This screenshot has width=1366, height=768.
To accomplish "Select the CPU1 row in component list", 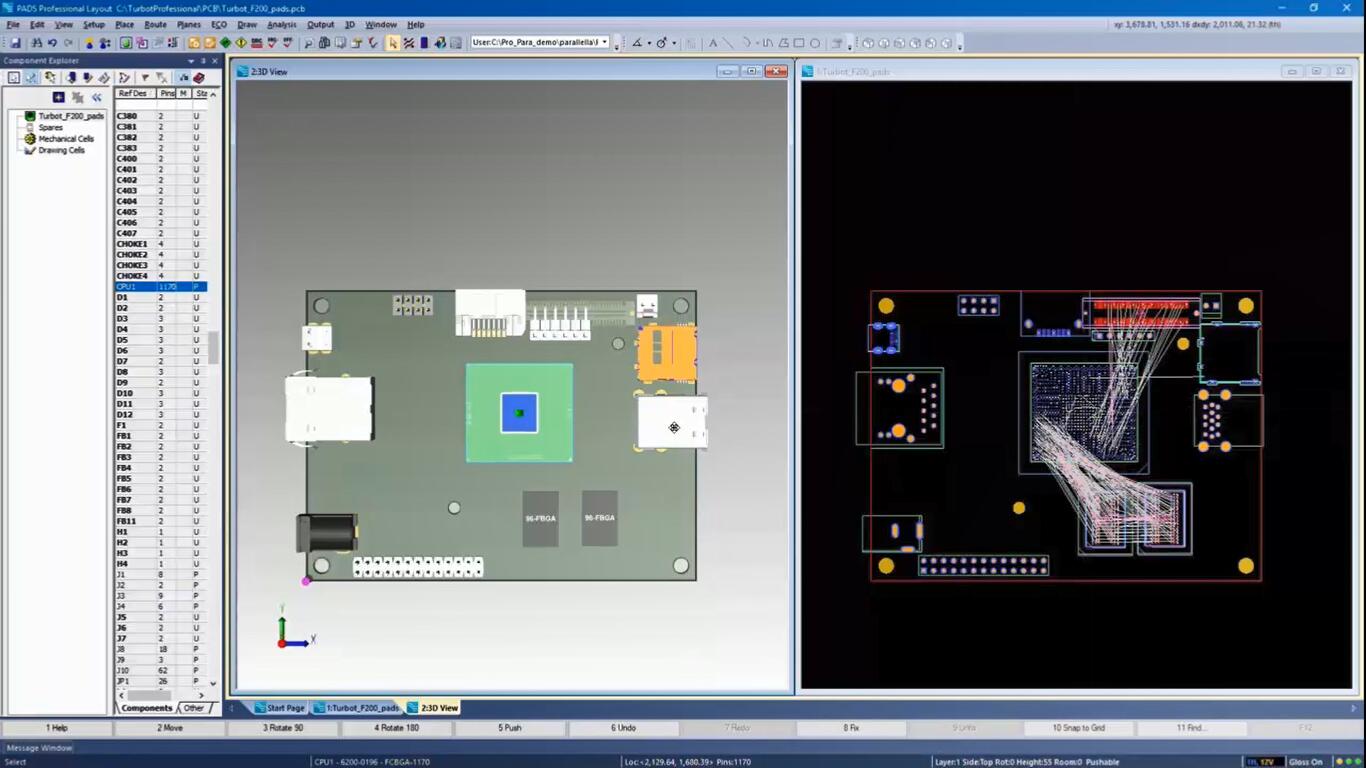I will click(x=161, y=287).
